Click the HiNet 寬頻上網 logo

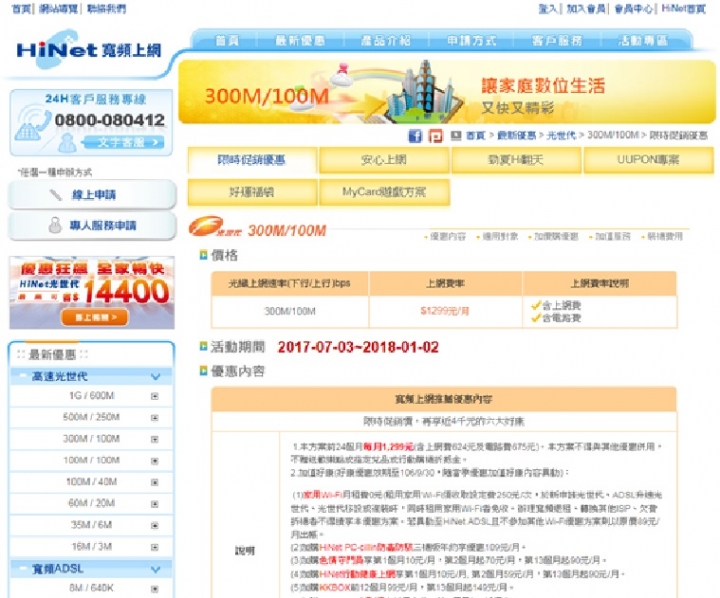point(89,50)
